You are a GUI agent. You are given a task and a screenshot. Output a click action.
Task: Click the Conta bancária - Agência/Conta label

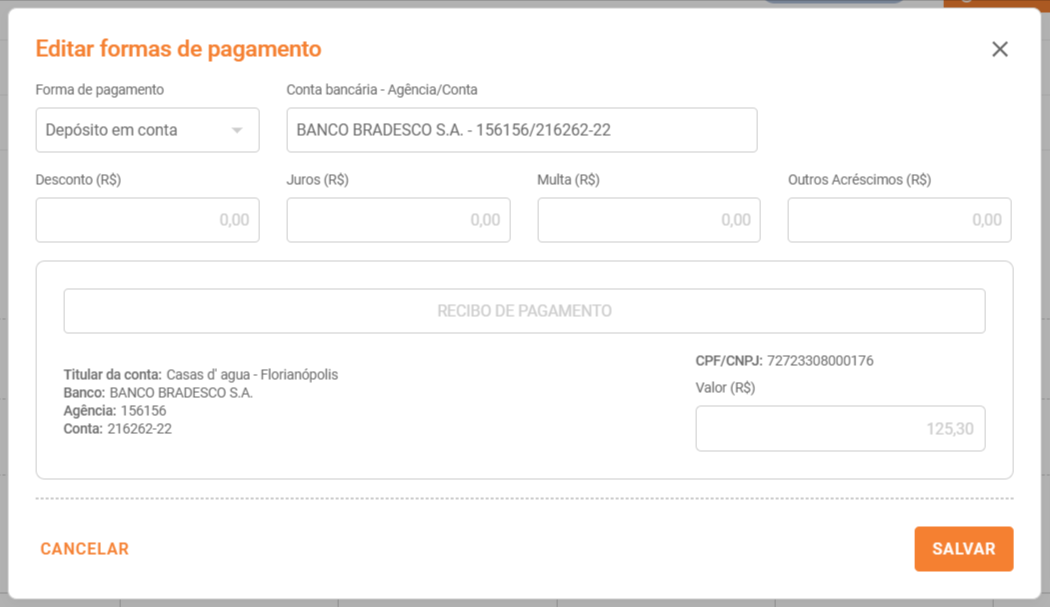point(381,90)
